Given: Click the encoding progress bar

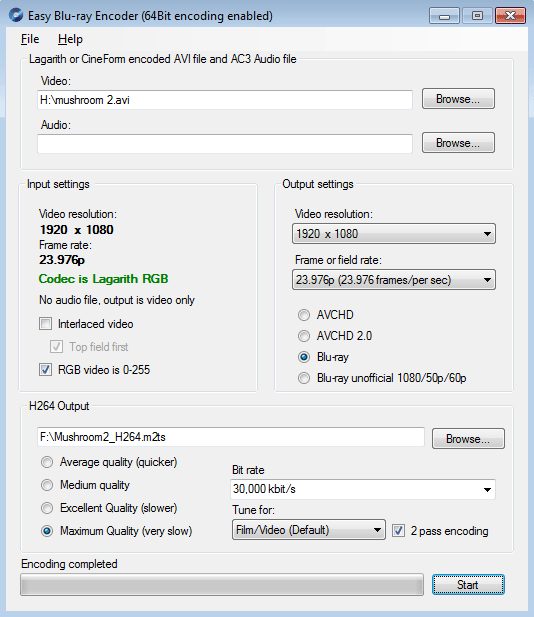Looking at the screenshot, I should [222, 584].
